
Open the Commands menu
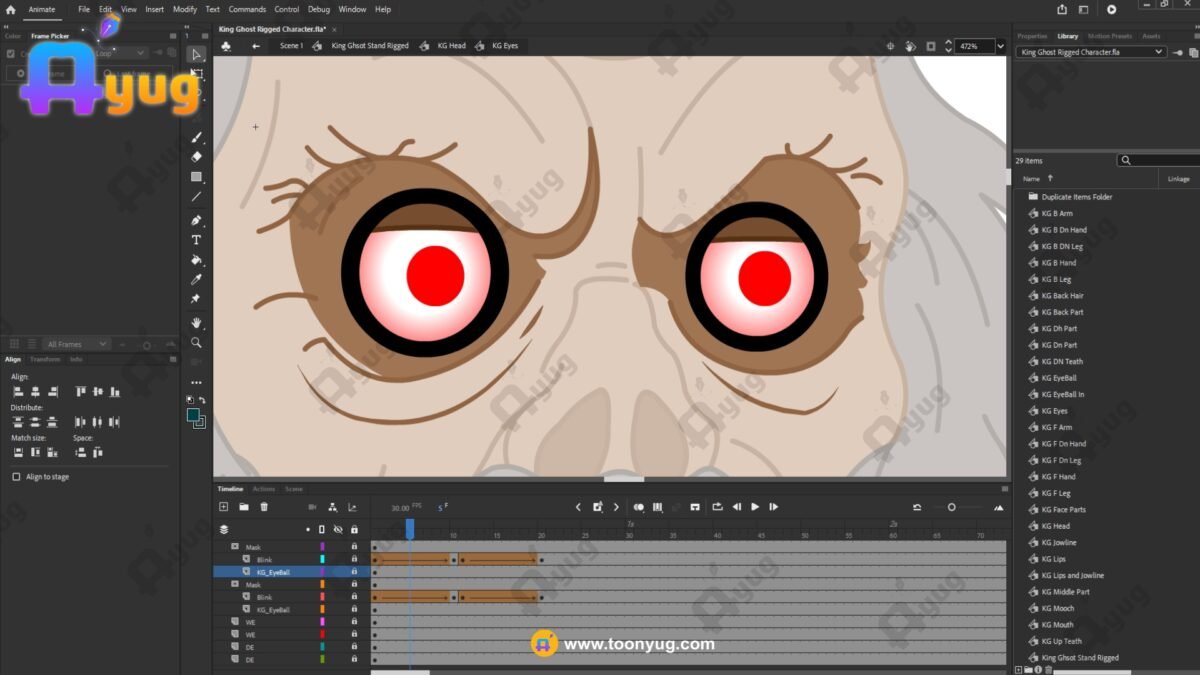click(247, 9)
